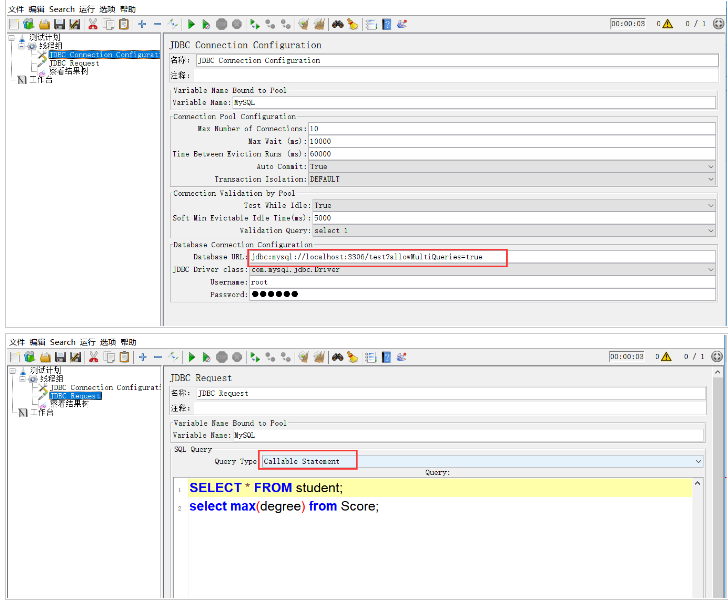
Task: Open Validation Query dropdown showing select 1
Action: (514, 230)
